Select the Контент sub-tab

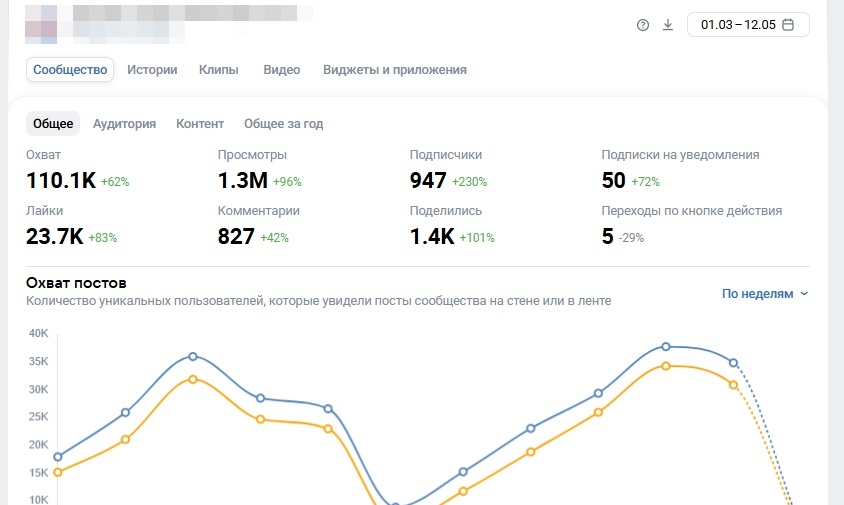(200, 123)
